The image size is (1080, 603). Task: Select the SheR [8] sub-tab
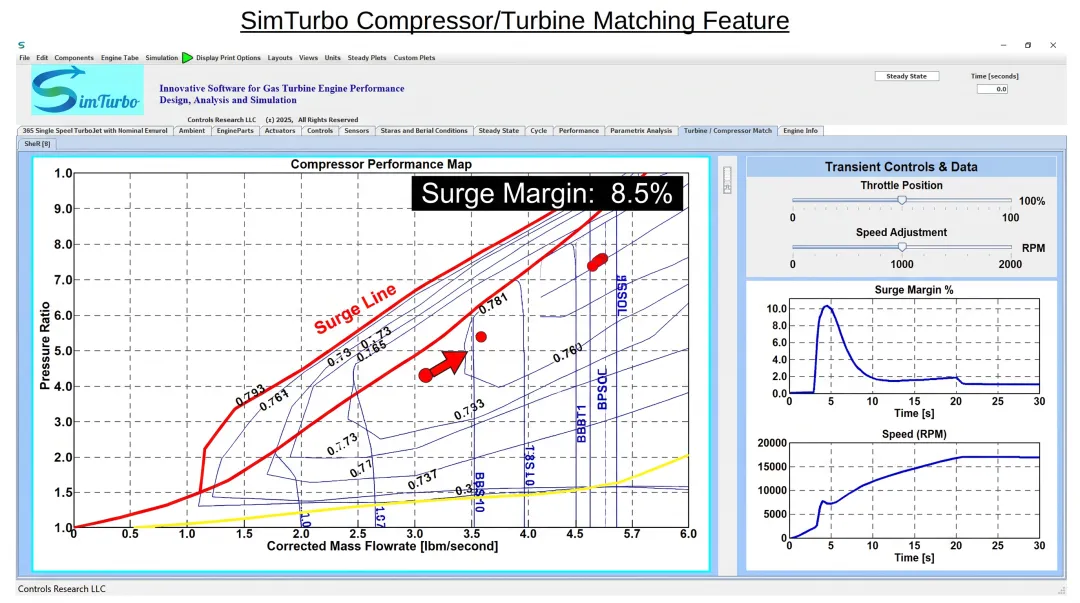point(37,144)
